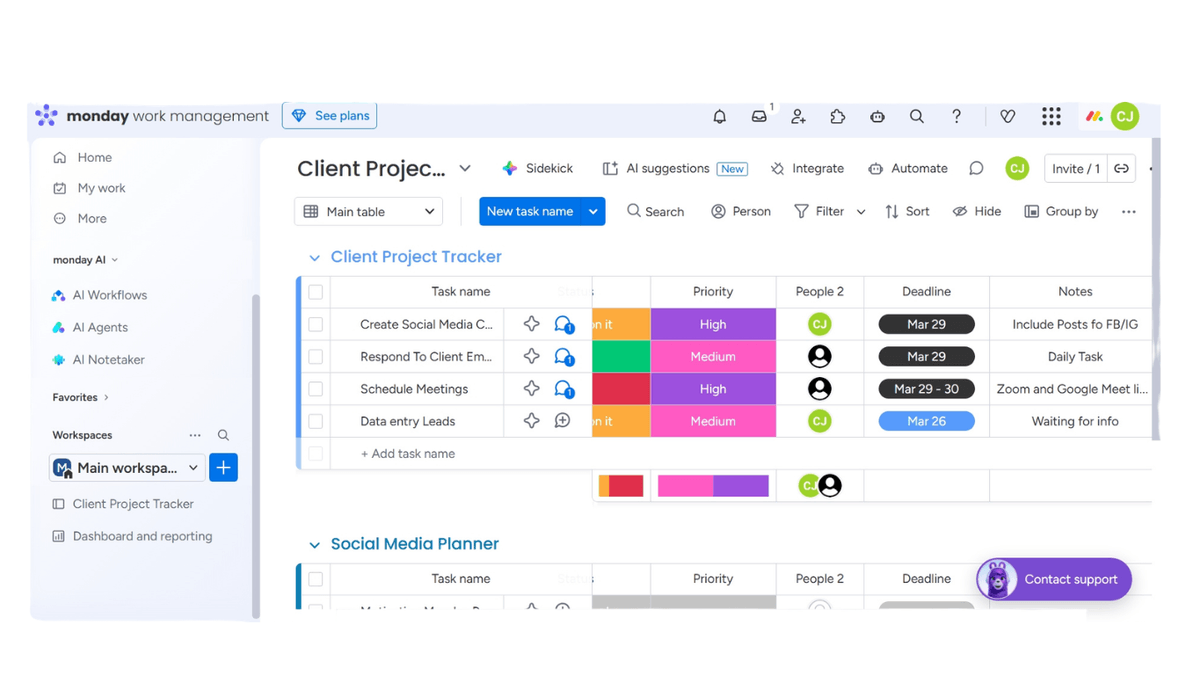Copy board link with the chain icon
1200x675 pixels.
[1121, 169]
